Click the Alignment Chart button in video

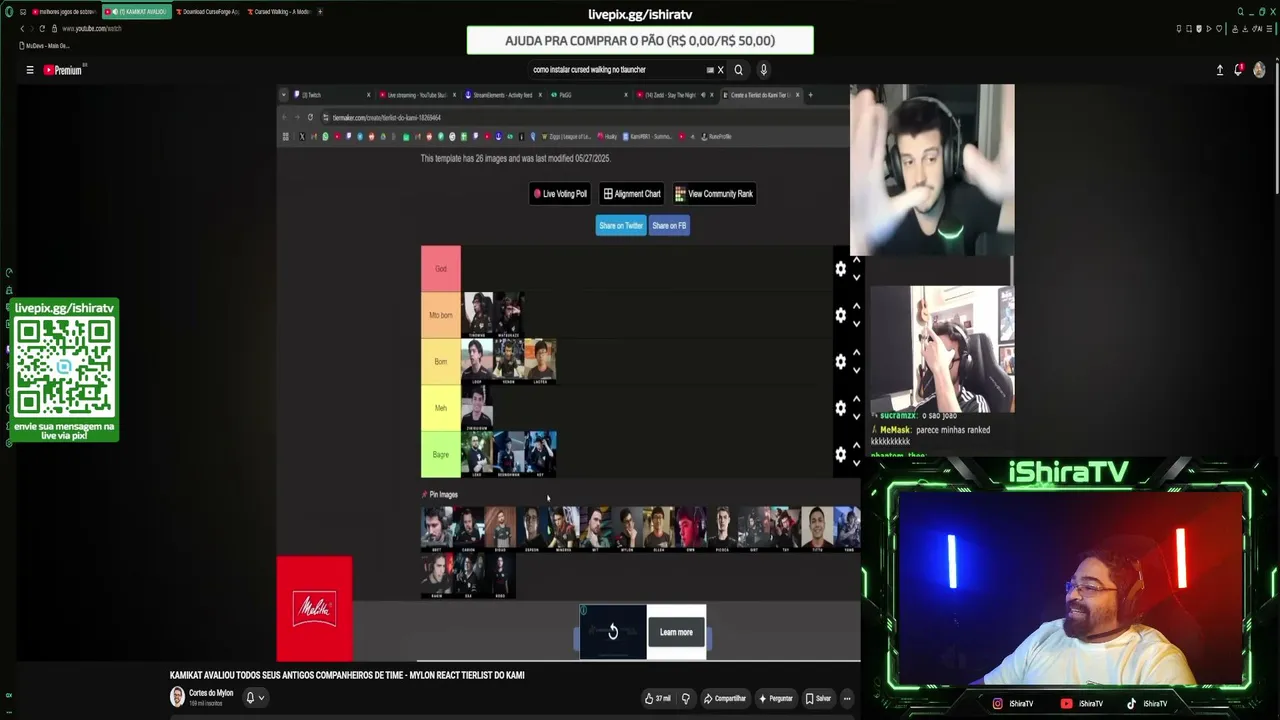[632, 194]
